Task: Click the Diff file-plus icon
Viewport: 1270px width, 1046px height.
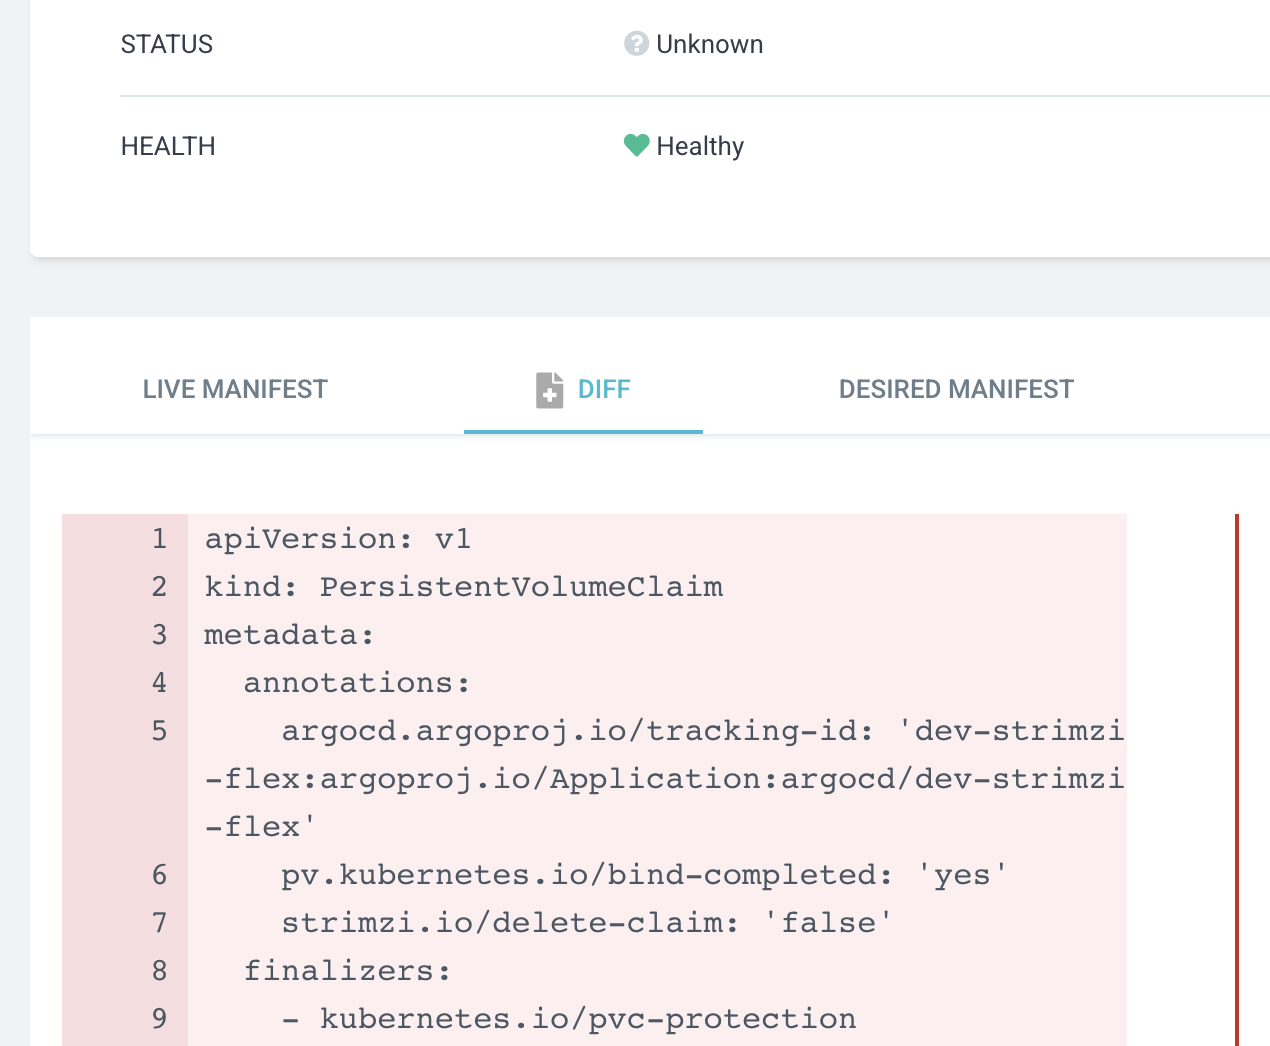Action: (549, 390)
